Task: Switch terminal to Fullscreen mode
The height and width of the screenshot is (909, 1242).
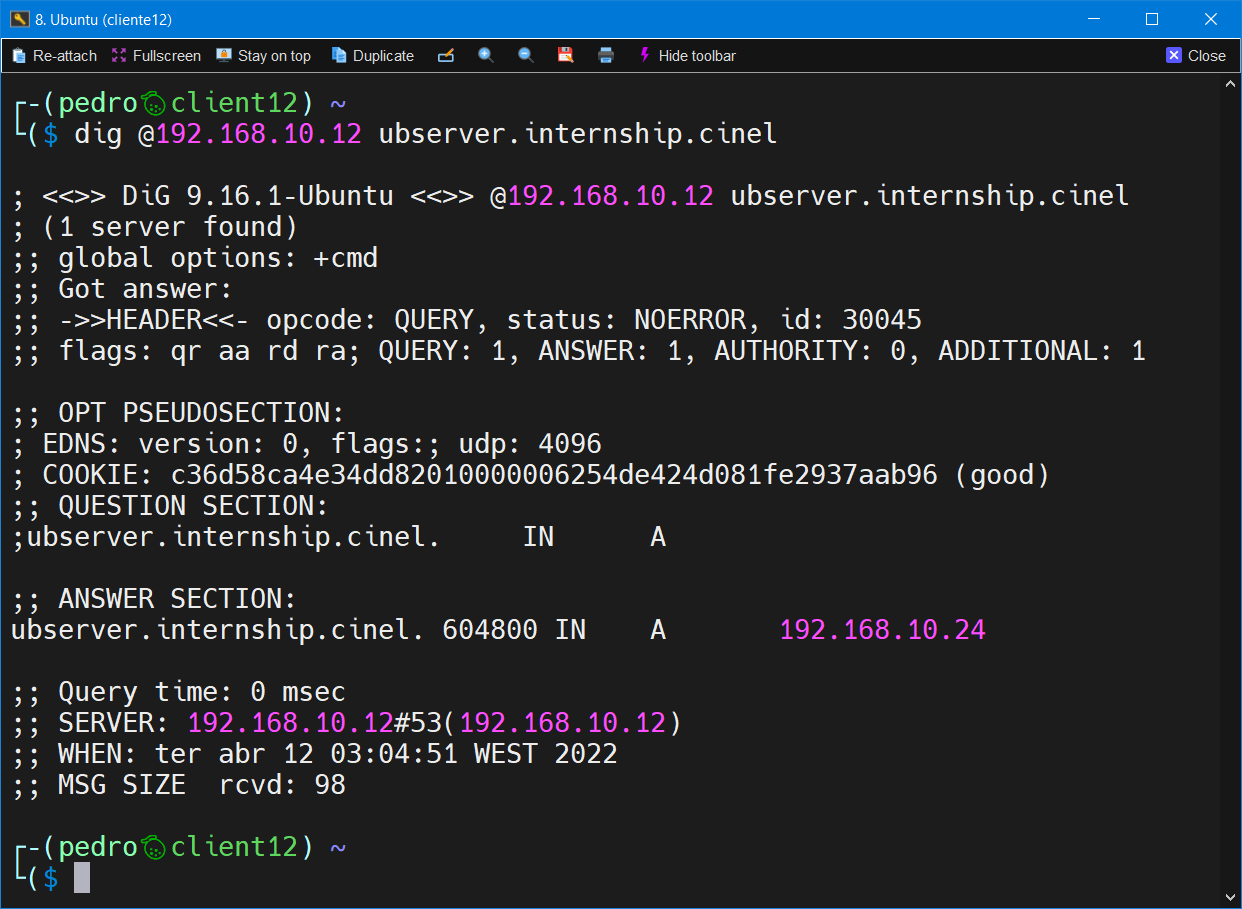Action: point(156,56)
